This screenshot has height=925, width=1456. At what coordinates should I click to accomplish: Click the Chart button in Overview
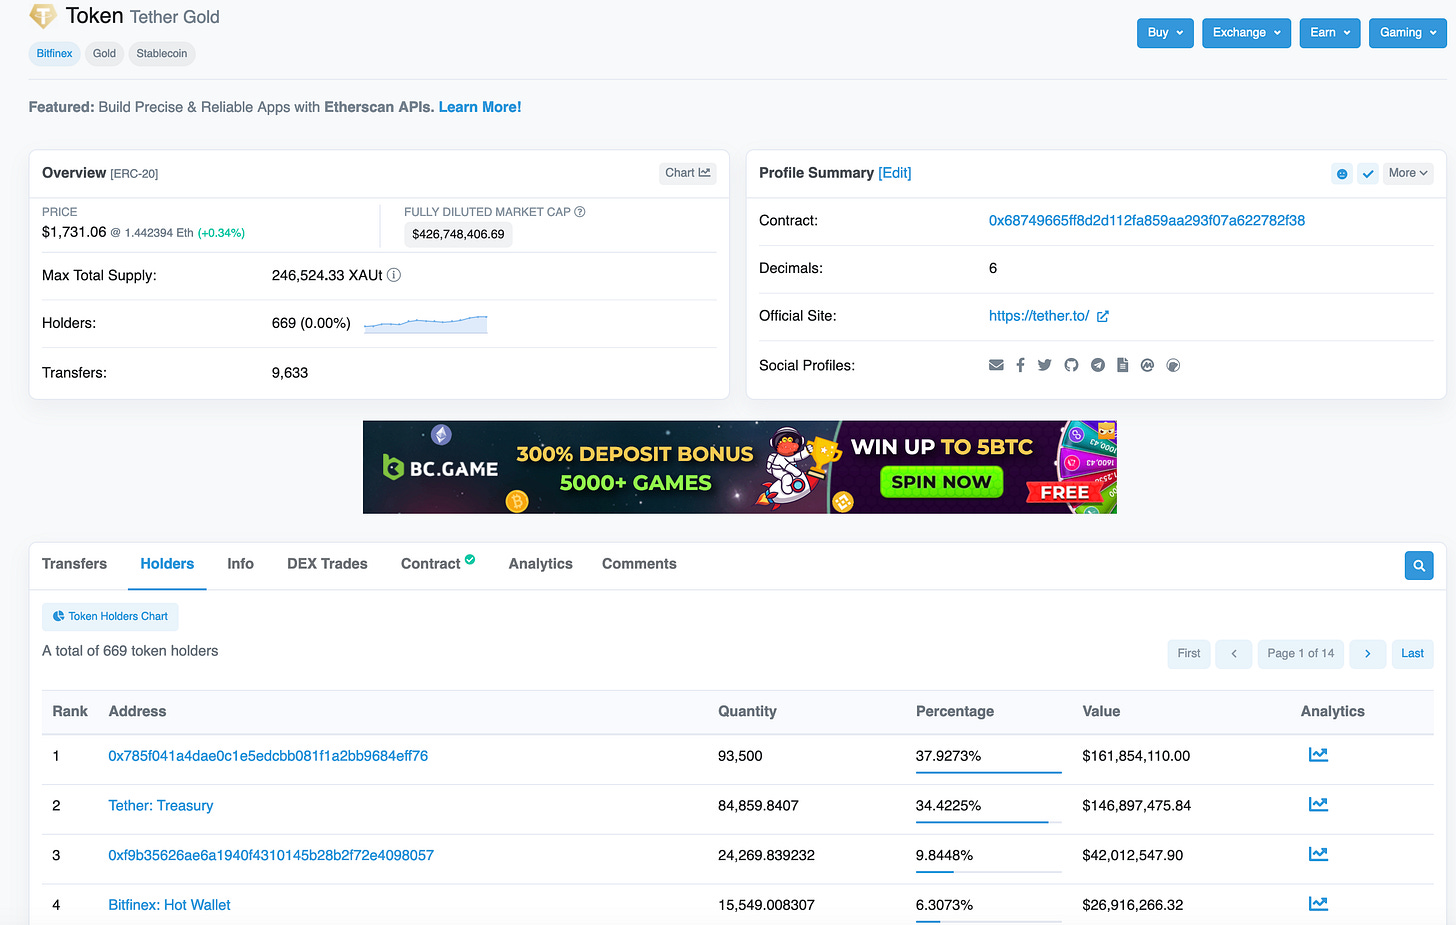coord(688,173)
